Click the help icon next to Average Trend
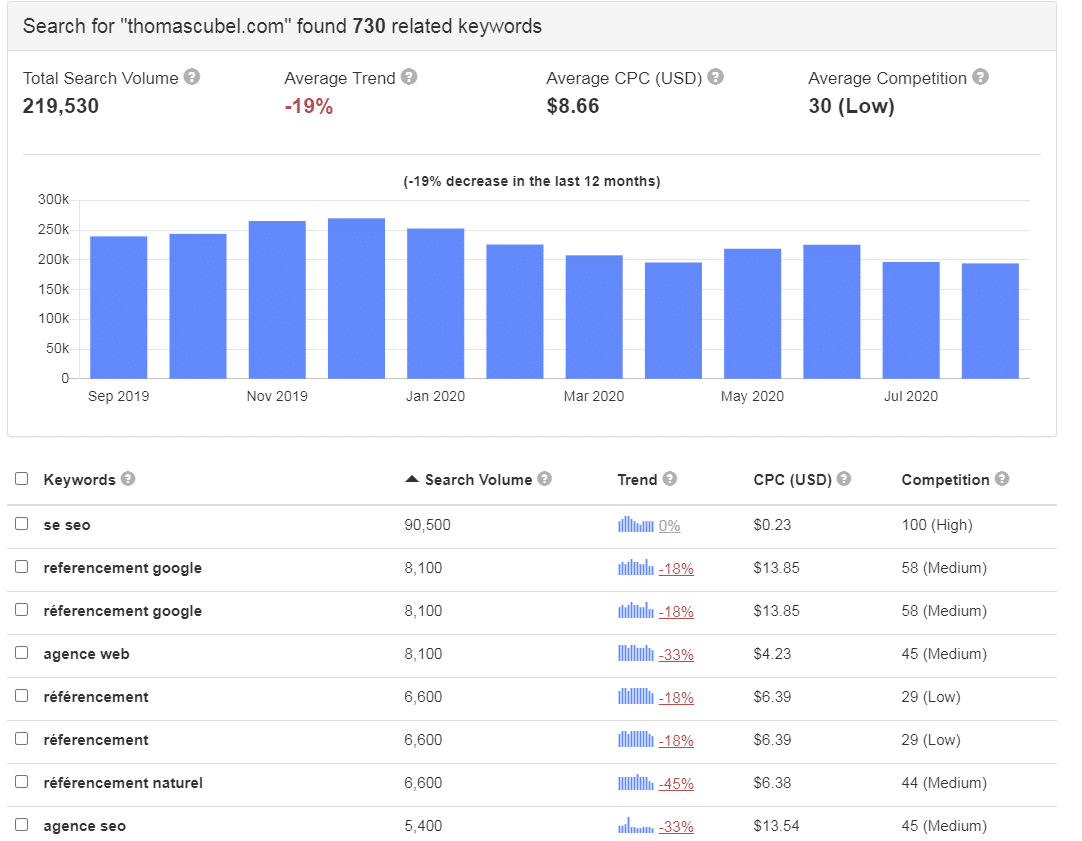1082x841 pixels. point(410,77)
